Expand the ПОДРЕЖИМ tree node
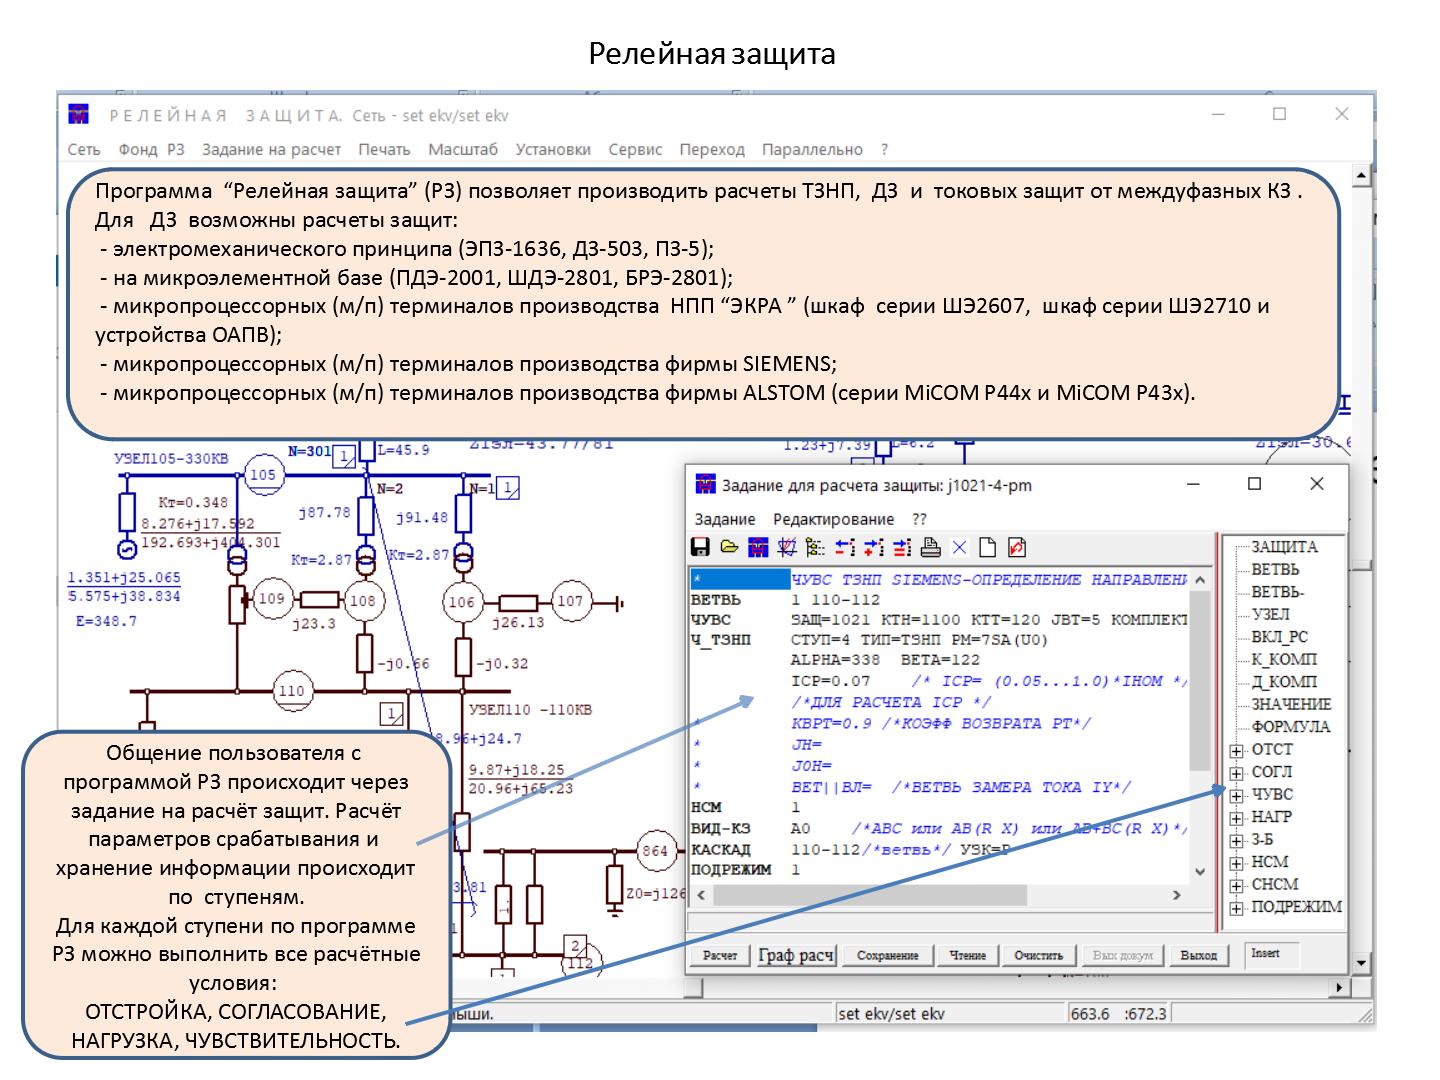This screenshot has width=1440, height=1080. [1237, 908]
